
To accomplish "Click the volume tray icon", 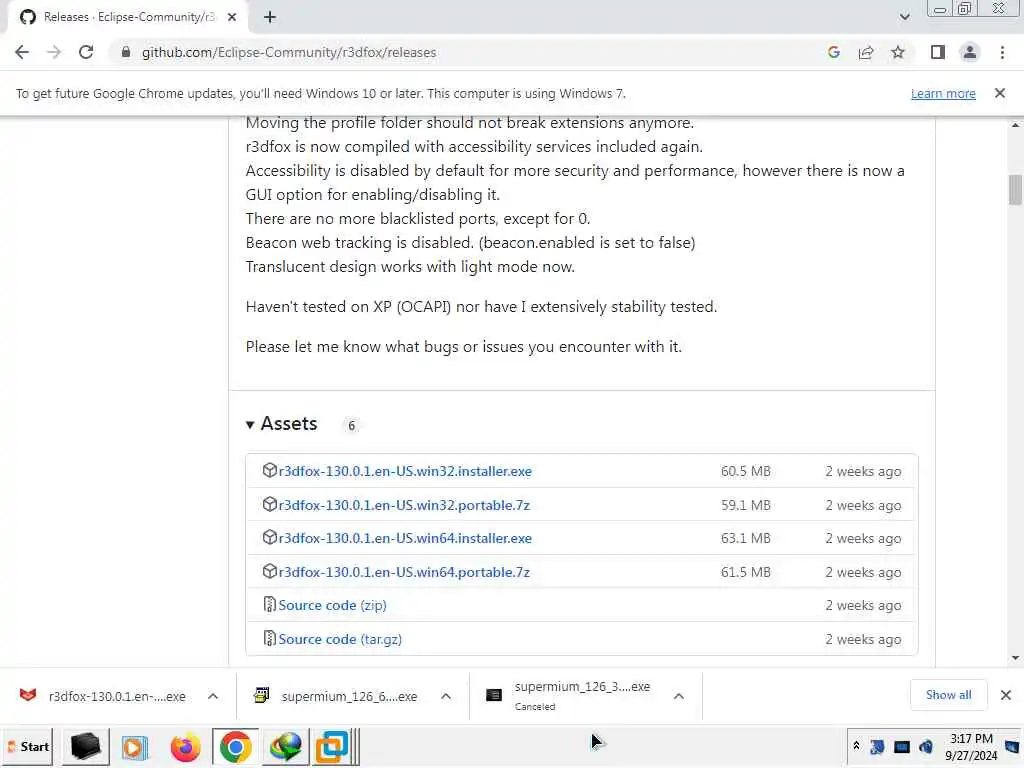I will pos(926,746).
